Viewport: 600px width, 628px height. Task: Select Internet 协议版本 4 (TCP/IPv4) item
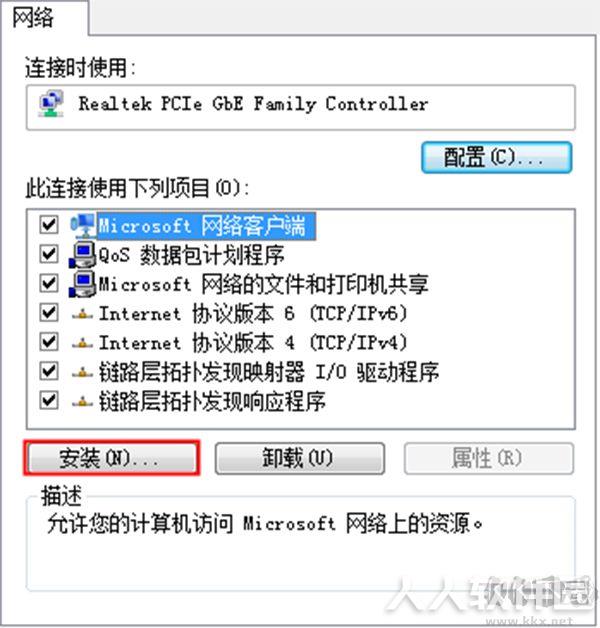[x=253, y=343]
